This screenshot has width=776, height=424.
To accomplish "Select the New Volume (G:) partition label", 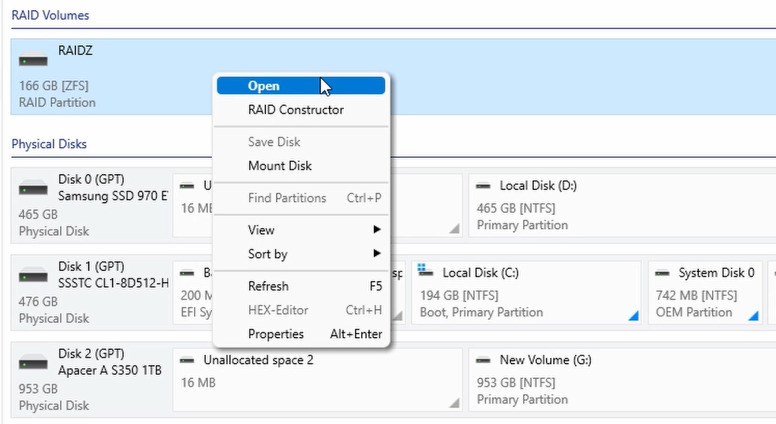I will click(545, 360).
